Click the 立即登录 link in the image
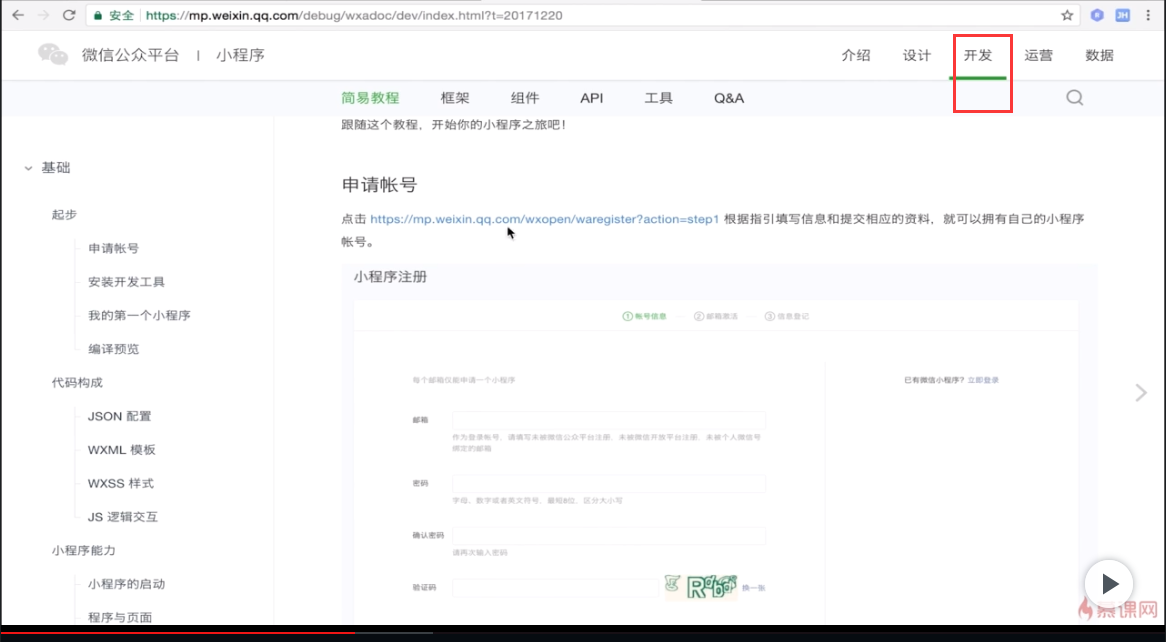Screen dimensions: 1166x642 [983, 380]
